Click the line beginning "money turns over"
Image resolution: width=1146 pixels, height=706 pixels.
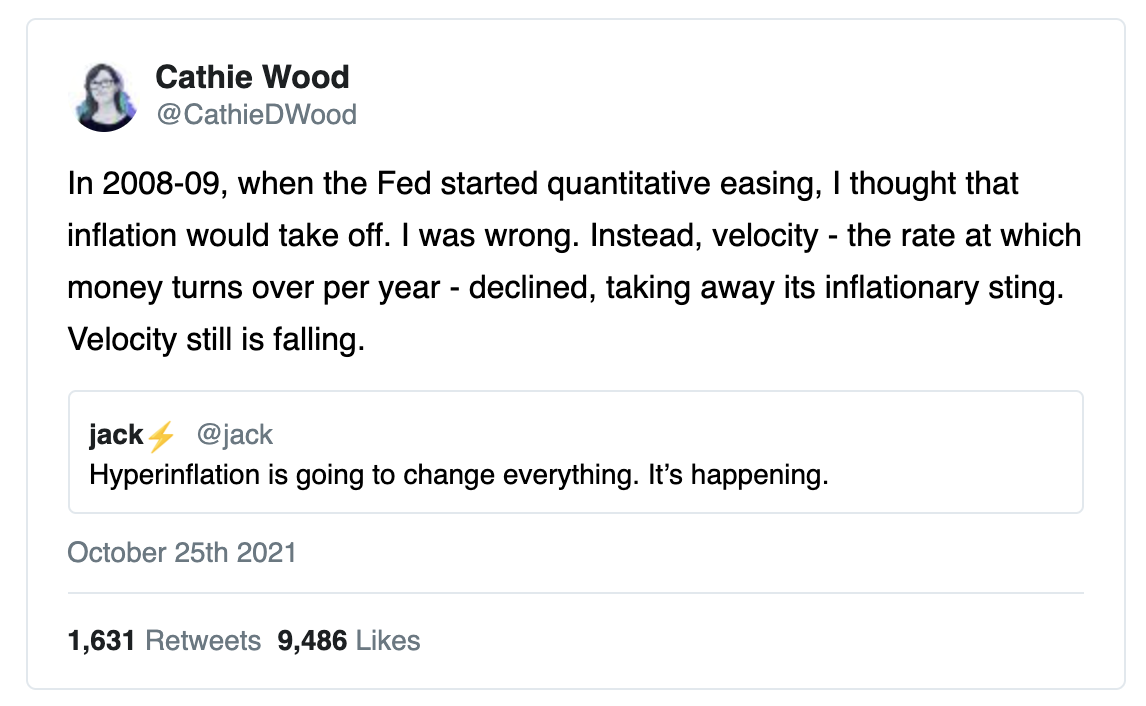566,288
